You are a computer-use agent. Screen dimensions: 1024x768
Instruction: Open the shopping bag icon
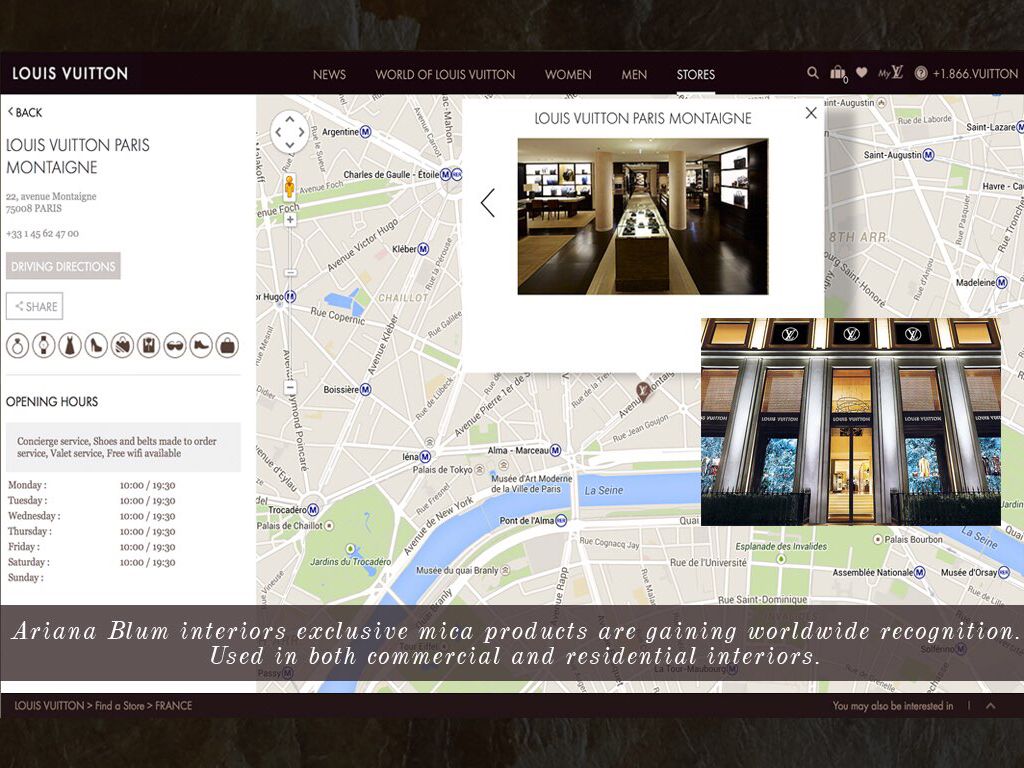(838, 73)
